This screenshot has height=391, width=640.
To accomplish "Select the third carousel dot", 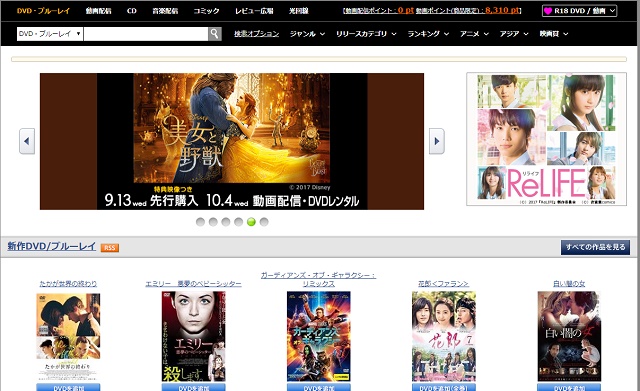I will pos(226,222).
